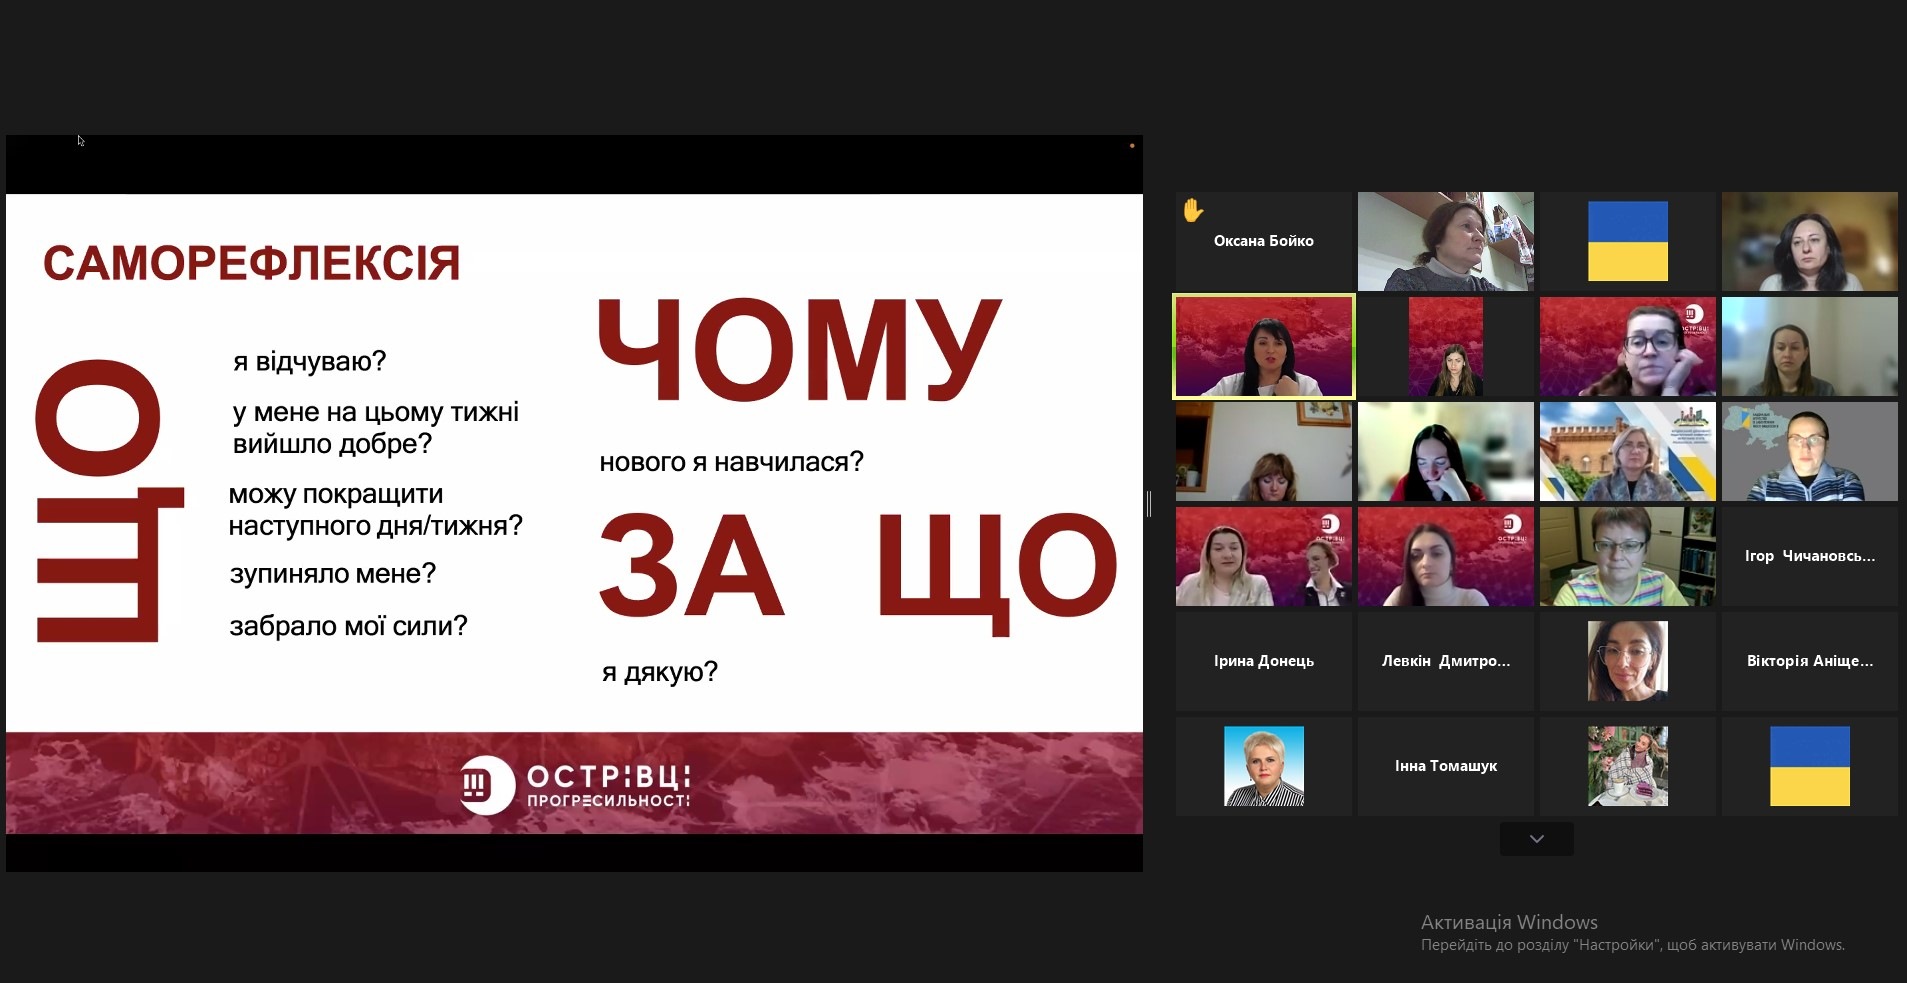
Task: Pick the Левкін Дмитро... participant tile
Action: [1445, 661]
